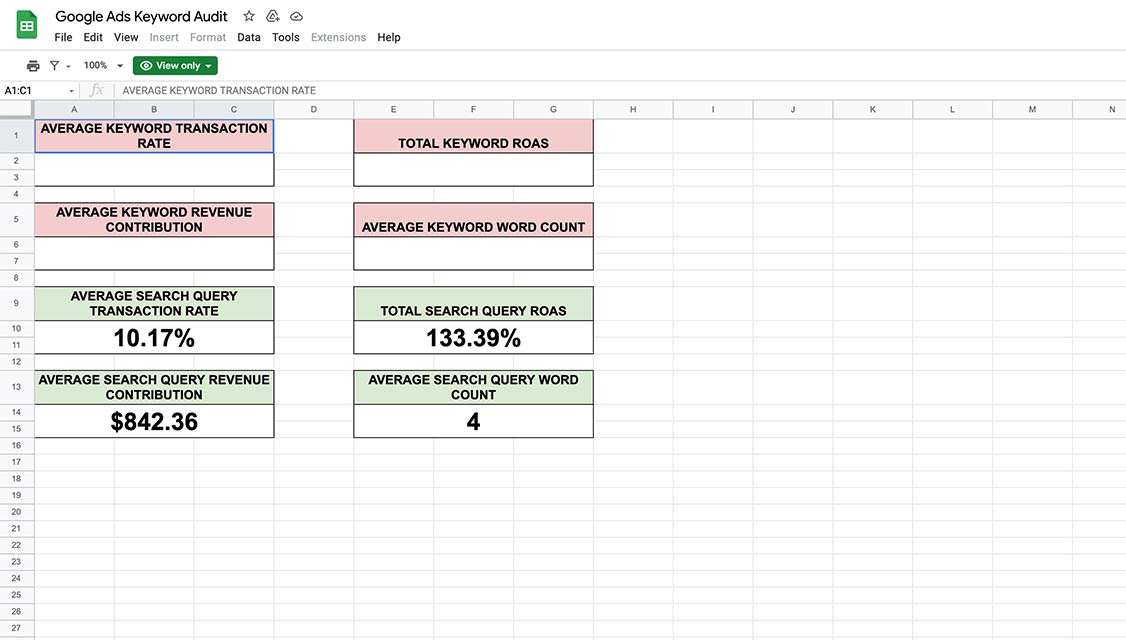Check the cloud document status icon
Viewport: 1126px width, 640px height.
point(296,16)
